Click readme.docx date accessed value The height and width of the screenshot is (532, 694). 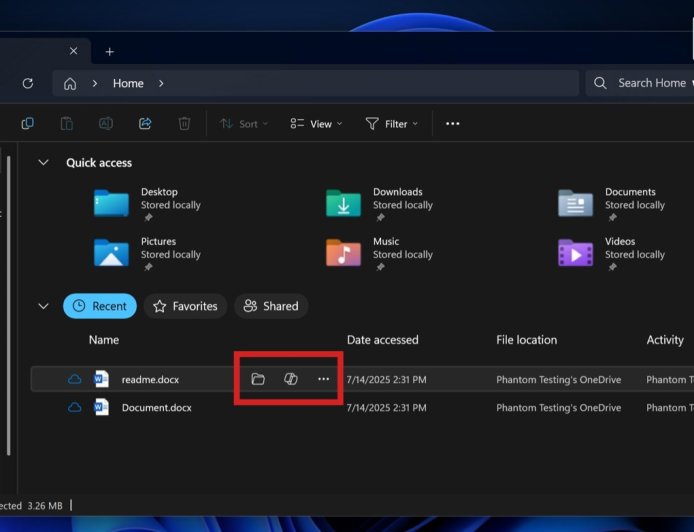[x=386, y=379]
